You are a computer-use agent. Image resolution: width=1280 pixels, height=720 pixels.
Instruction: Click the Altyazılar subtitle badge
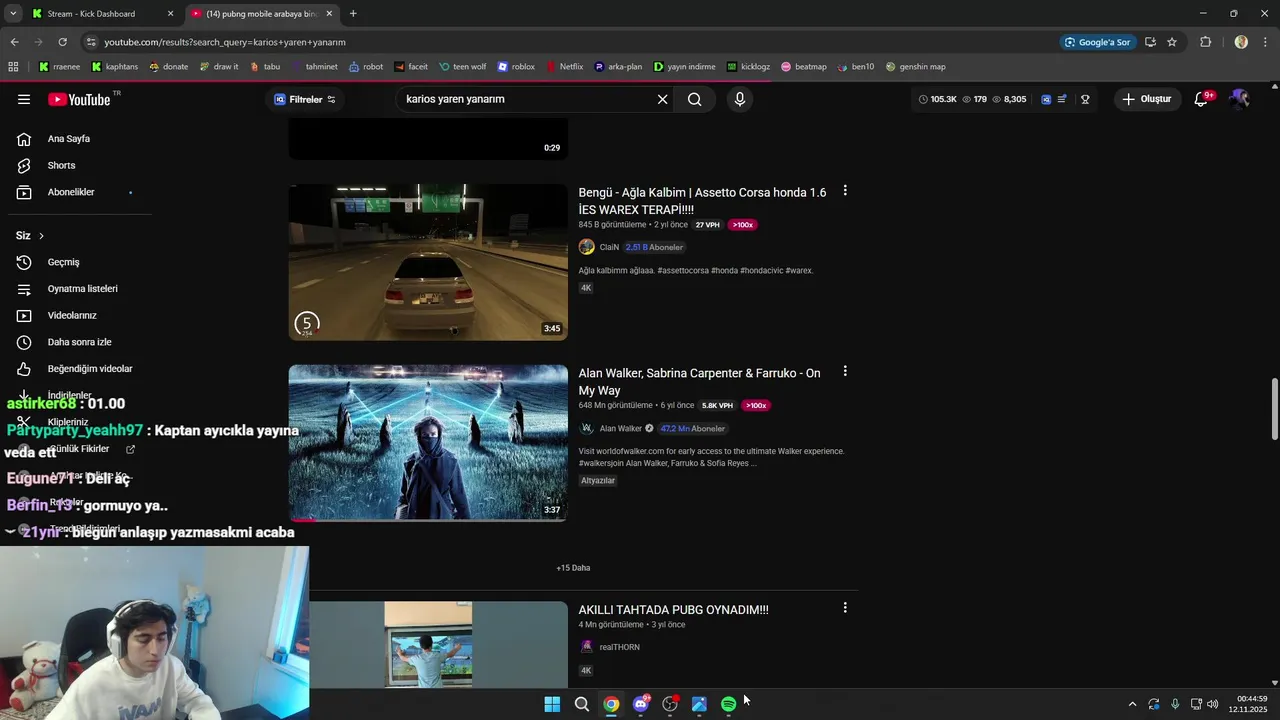598,481
